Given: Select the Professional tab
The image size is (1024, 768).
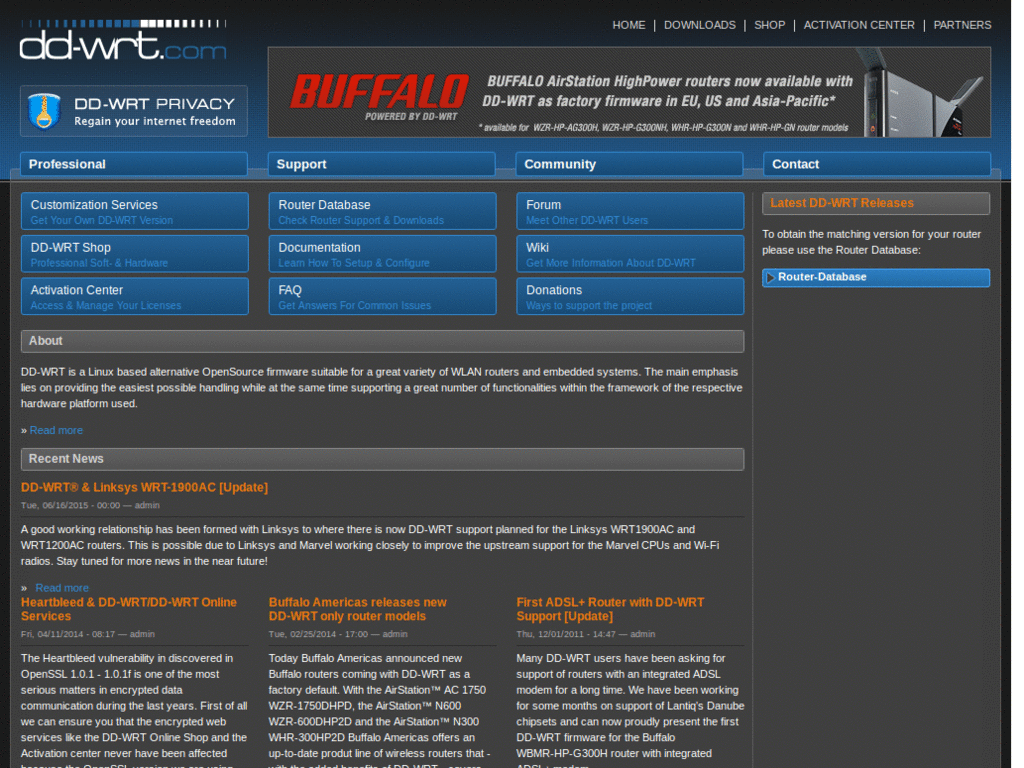Looking at the screenshot, I should [134, 164].
